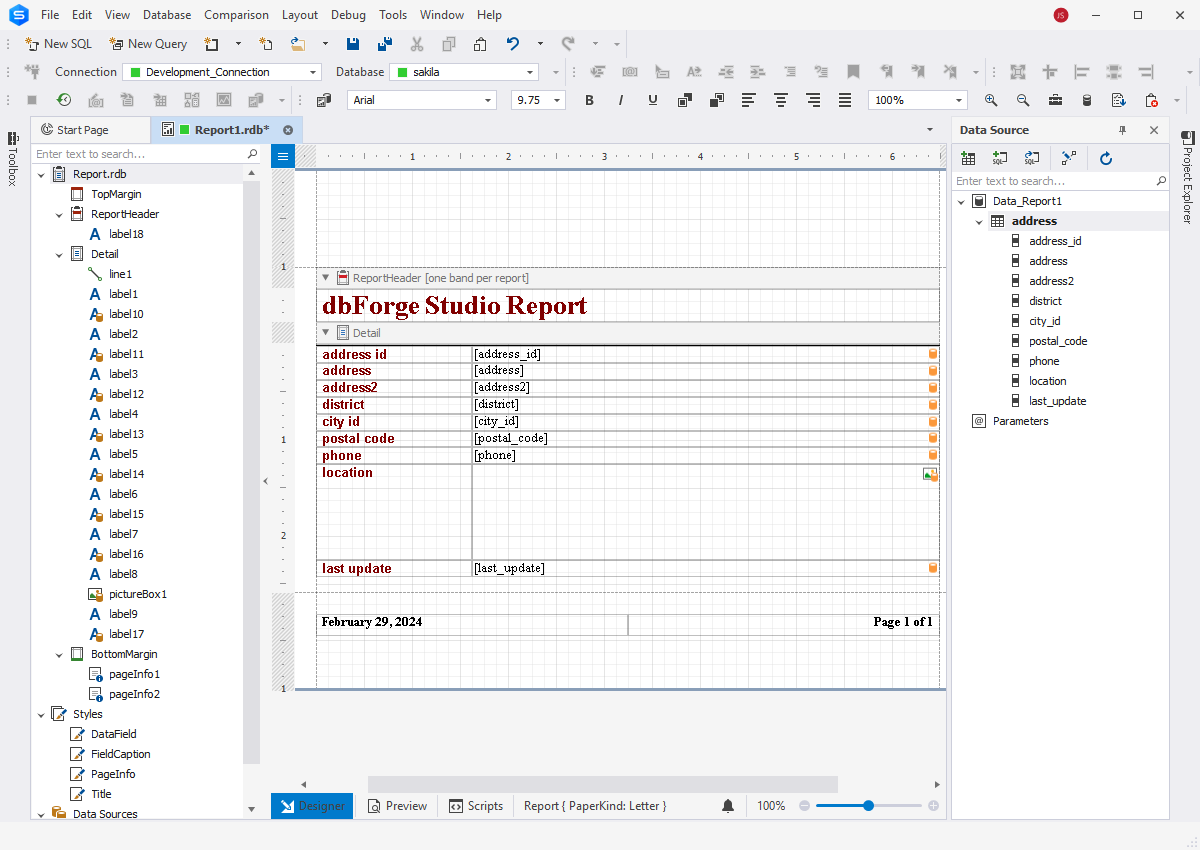Refresh the Data Source panel
Screen dimensions: 1200x850
pyautogui.click(x=1106, y=158)
